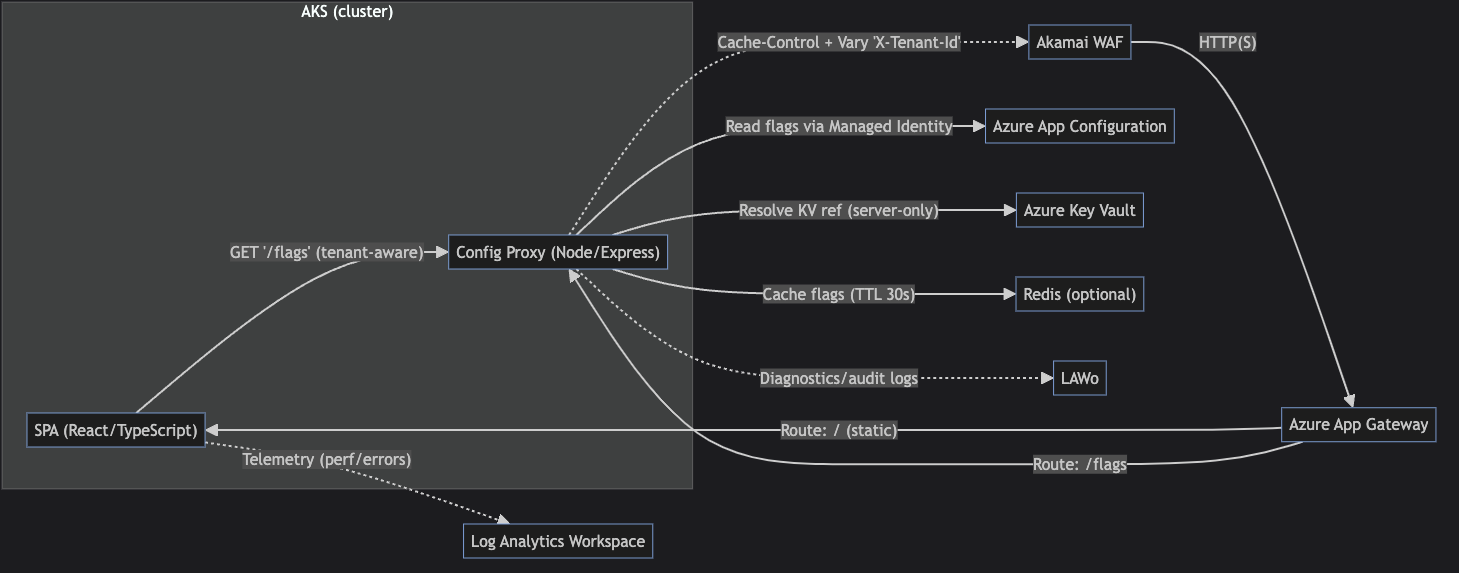
Task: Click the AKS (cluster) group title
Action: (x=347, y=12)
